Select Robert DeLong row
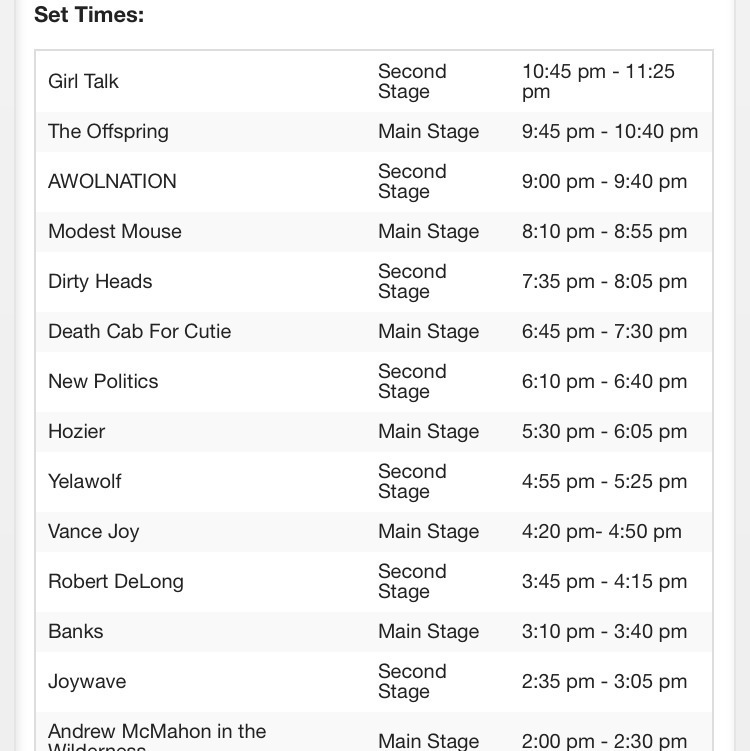Screen dimensions: 750x751 tap(374, 581)
